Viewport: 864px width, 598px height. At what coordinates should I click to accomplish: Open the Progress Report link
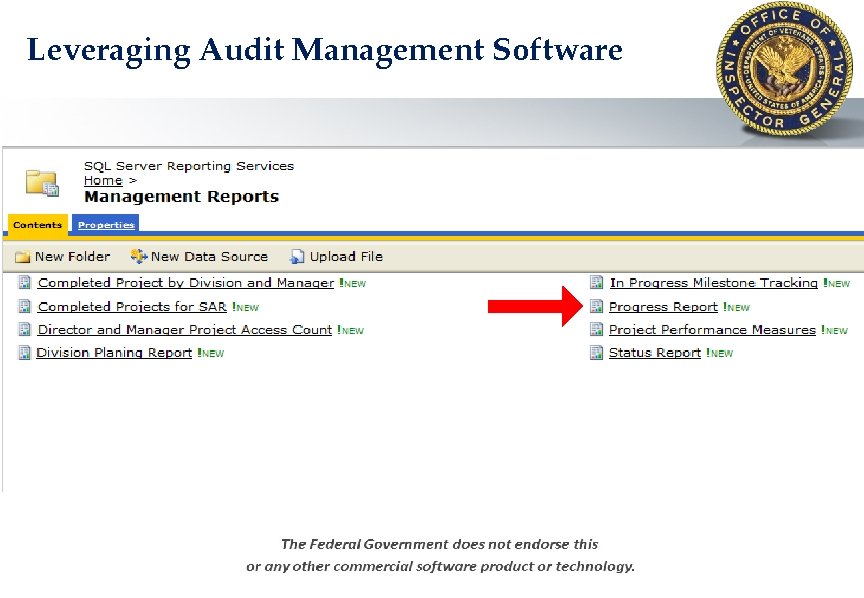(663, 306)
